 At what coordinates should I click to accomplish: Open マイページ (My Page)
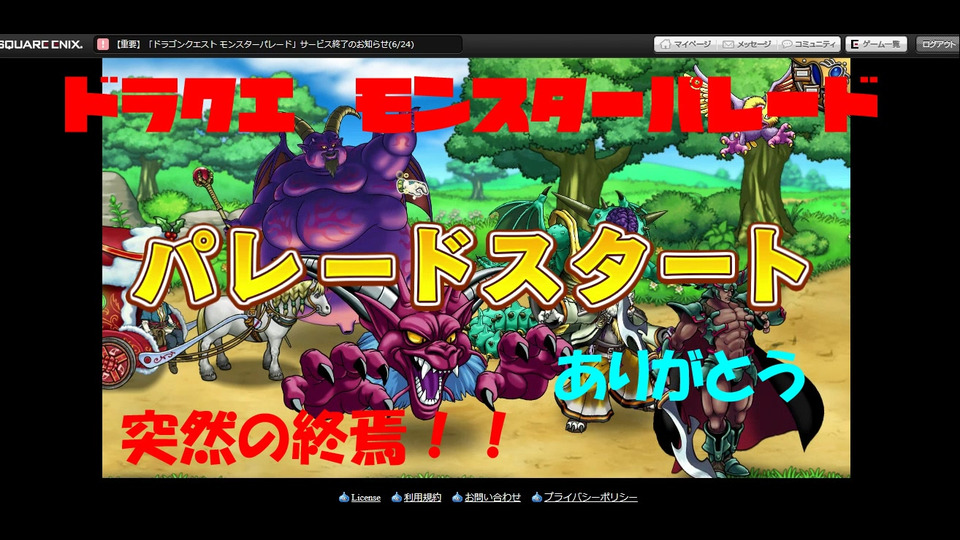click(x=686, y=44)
